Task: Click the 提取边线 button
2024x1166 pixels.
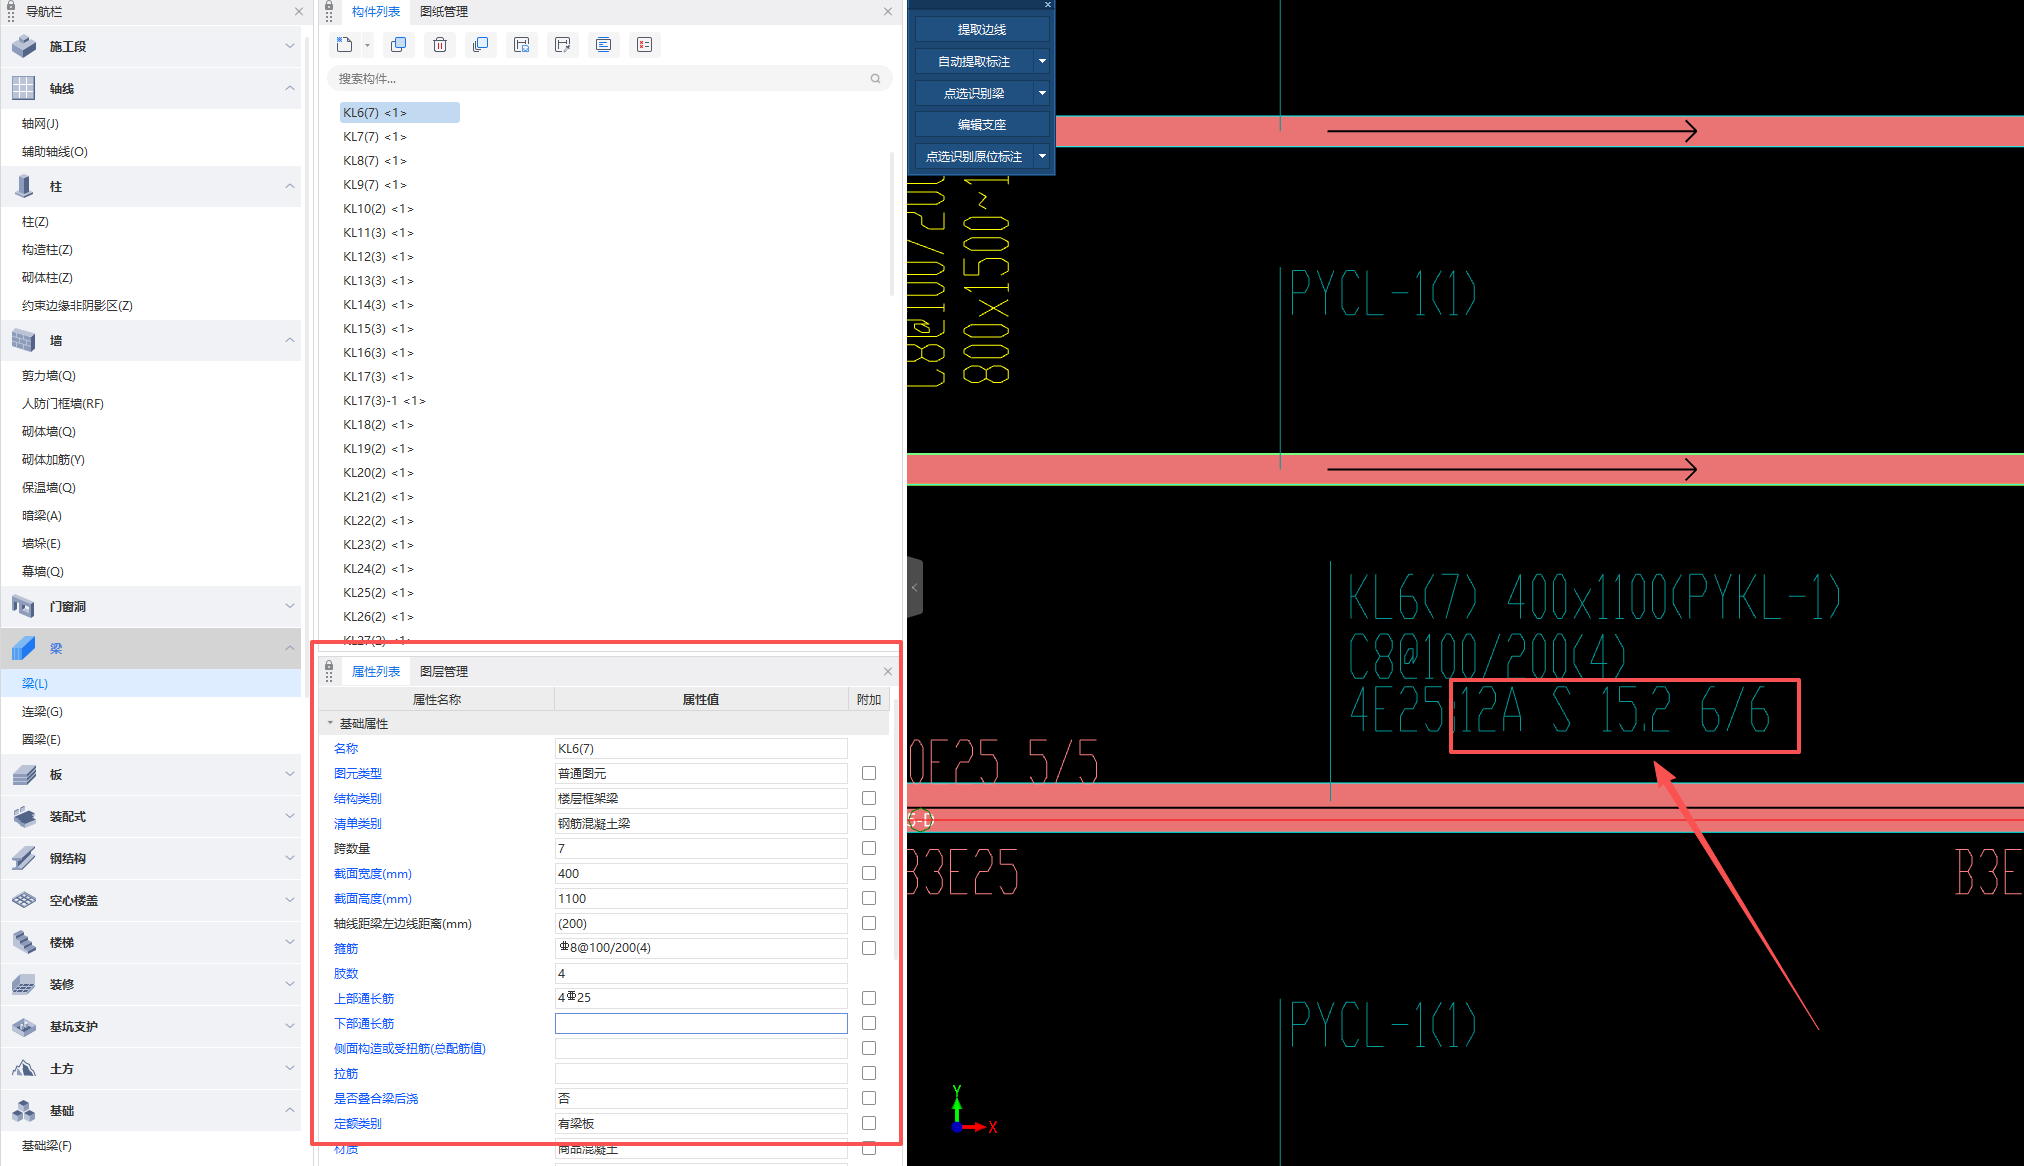Action: pos(981,30)
